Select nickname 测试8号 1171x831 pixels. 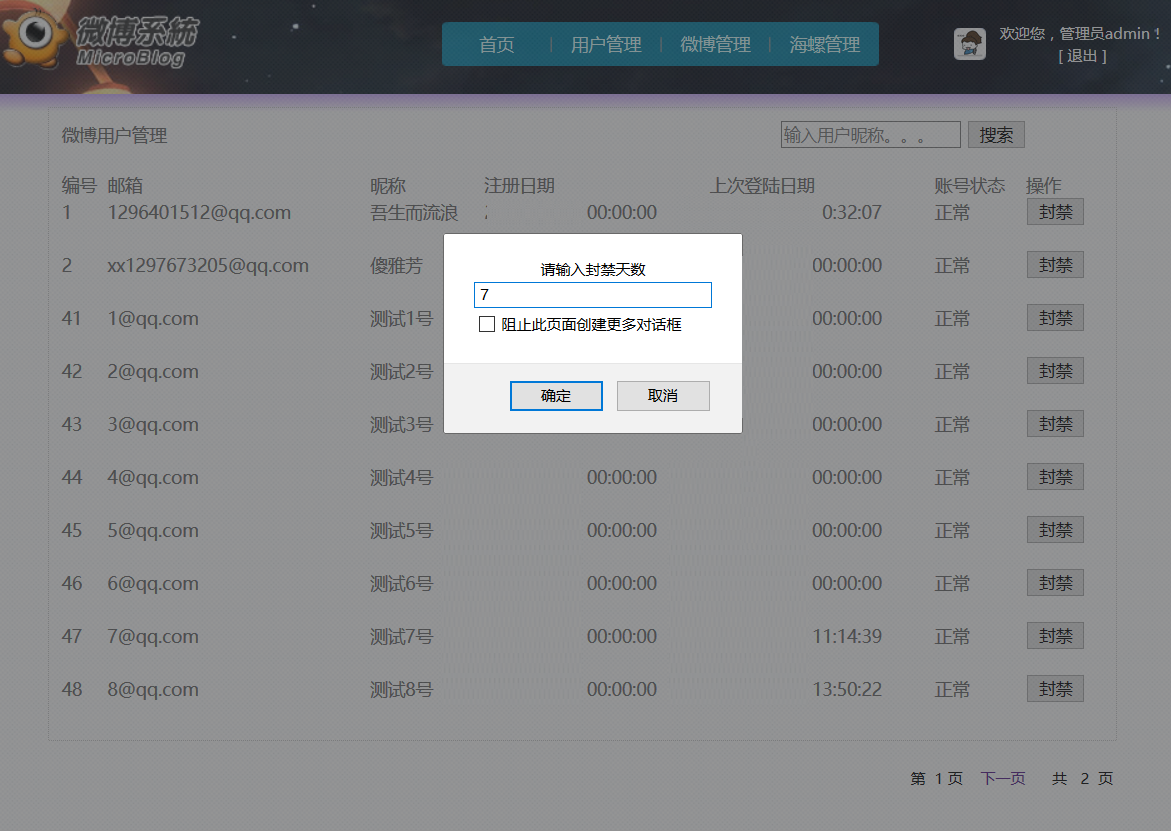click(x=402, y=690)
